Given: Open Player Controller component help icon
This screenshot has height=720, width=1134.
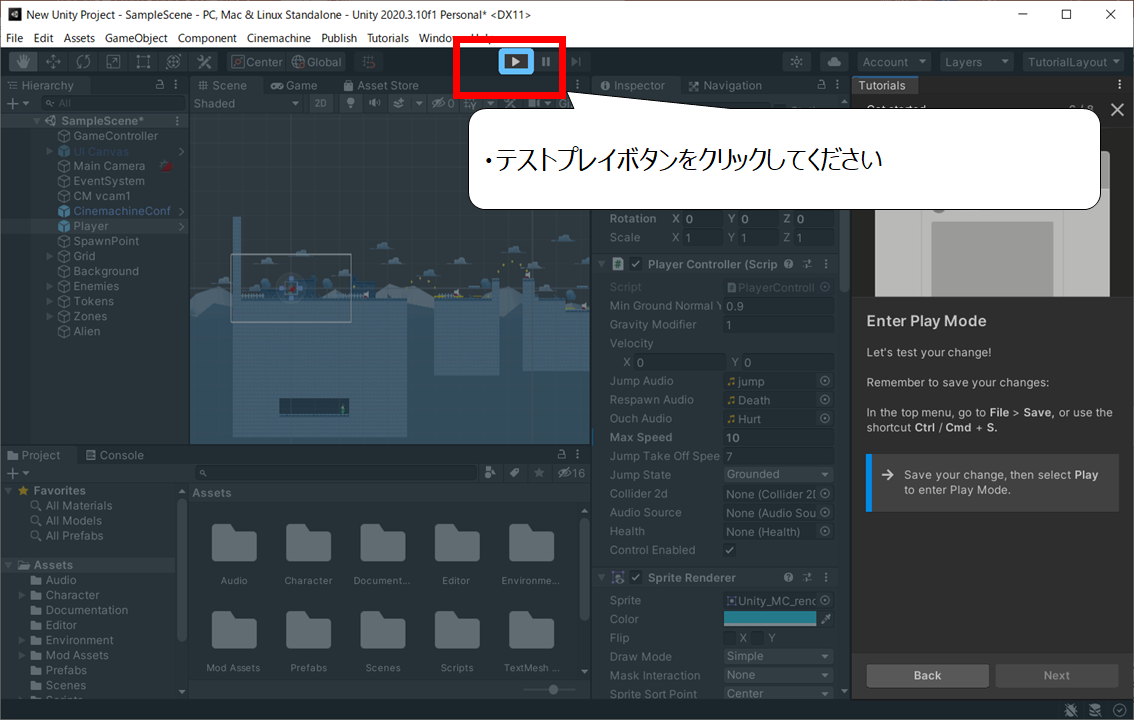Looking at the screenshot, I should pos(788,264).
